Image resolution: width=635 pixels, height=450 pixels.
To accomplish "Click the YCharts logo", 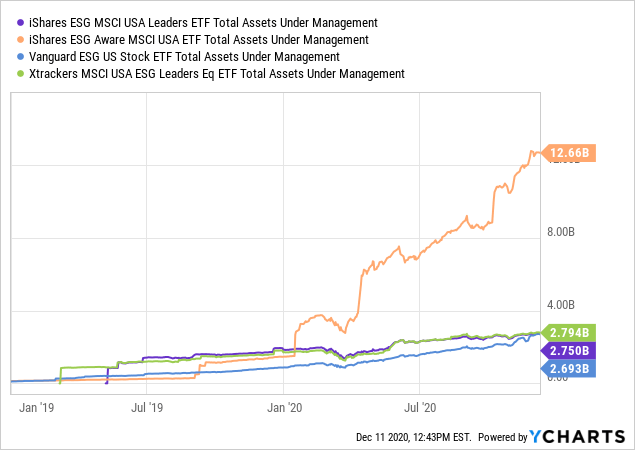I will [x=577, y=437].
